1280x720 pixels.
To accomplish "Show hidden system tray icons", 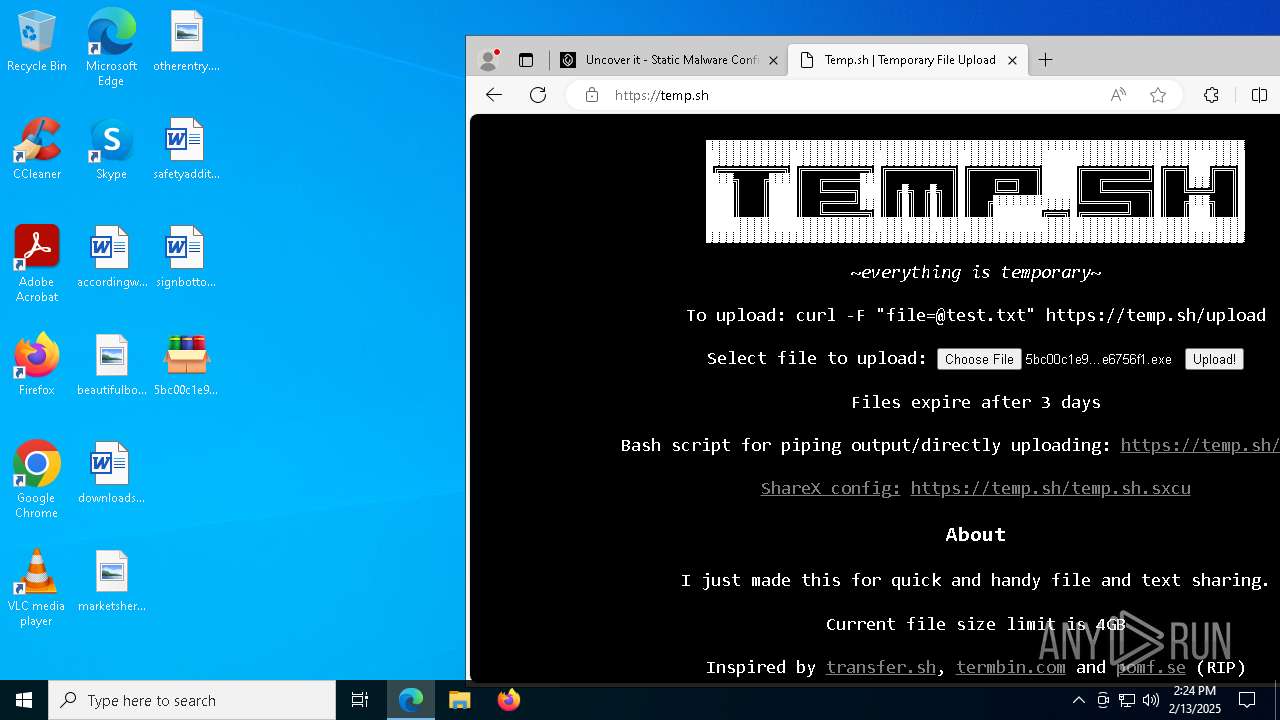I will coord(1078,700).
